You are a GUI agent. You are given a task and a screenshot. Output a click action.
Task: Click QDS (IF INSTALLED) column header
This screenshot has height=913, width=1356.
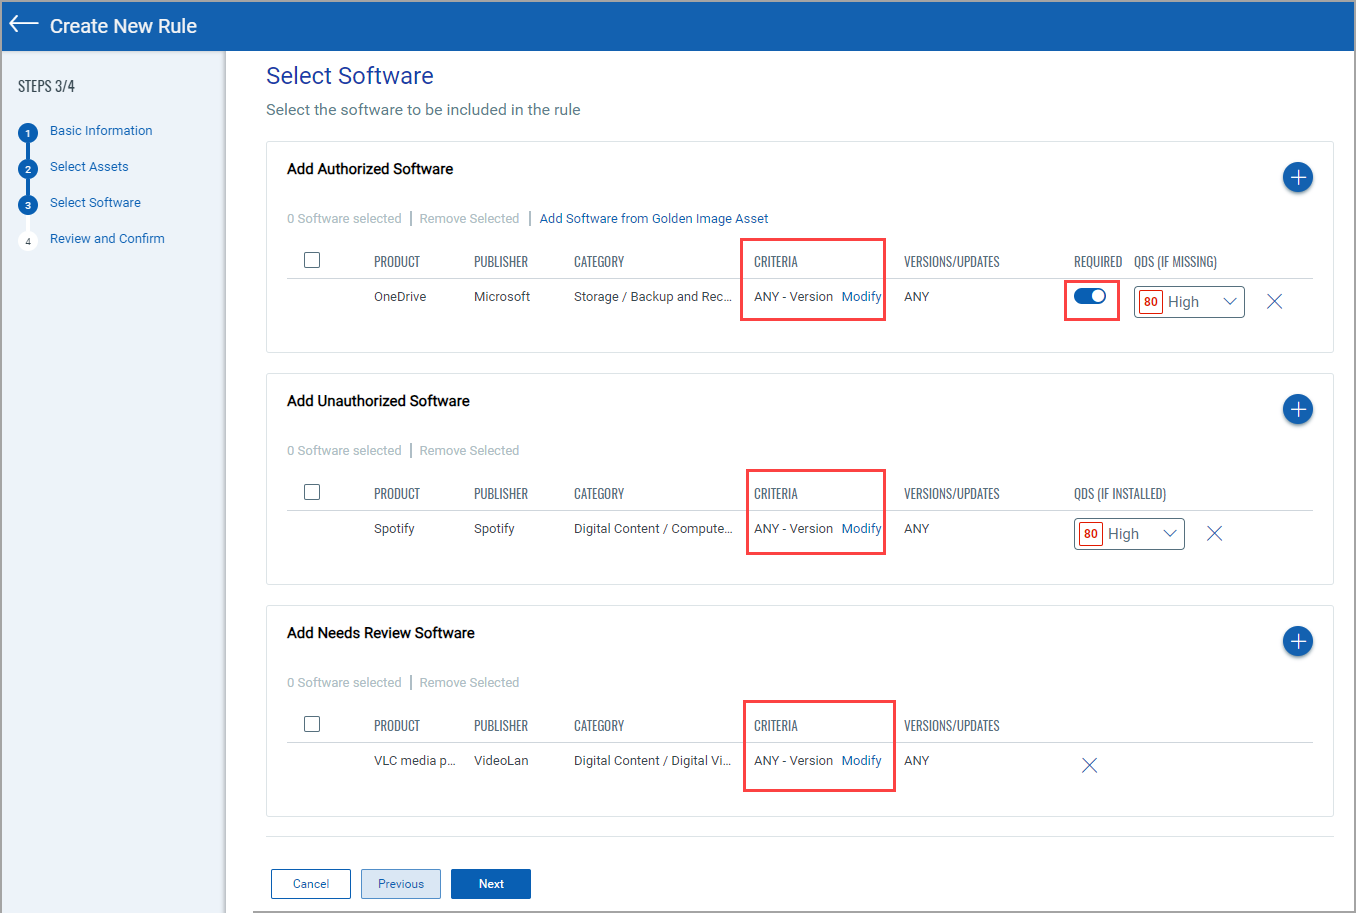click(x=1120, y=493)
